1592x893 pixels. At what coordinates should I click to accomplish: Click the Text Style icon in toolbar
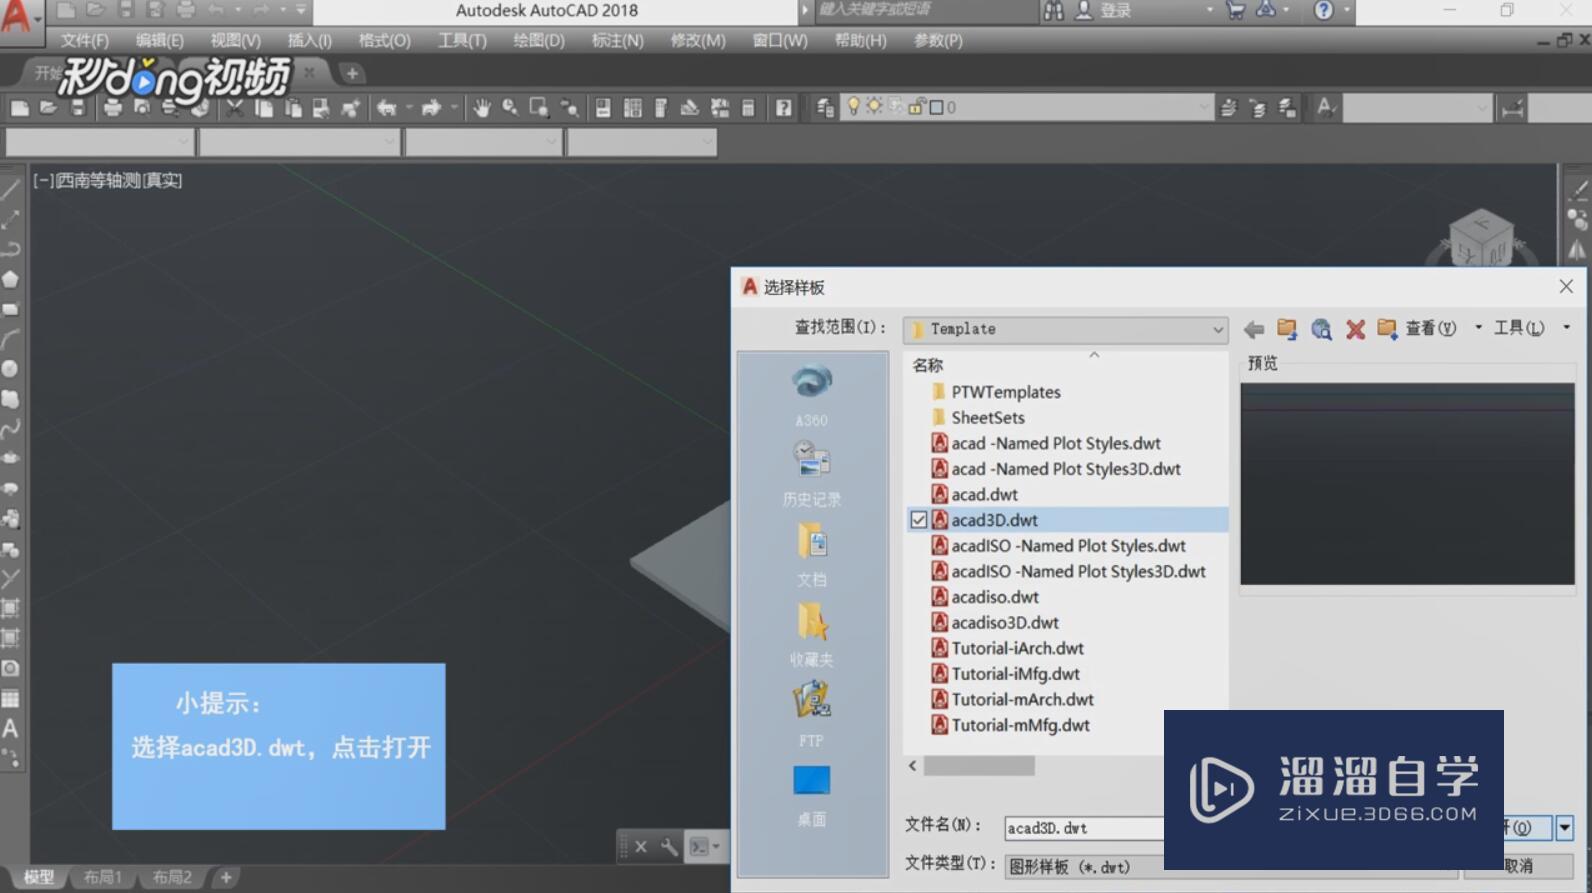[x=1326, y=107]
